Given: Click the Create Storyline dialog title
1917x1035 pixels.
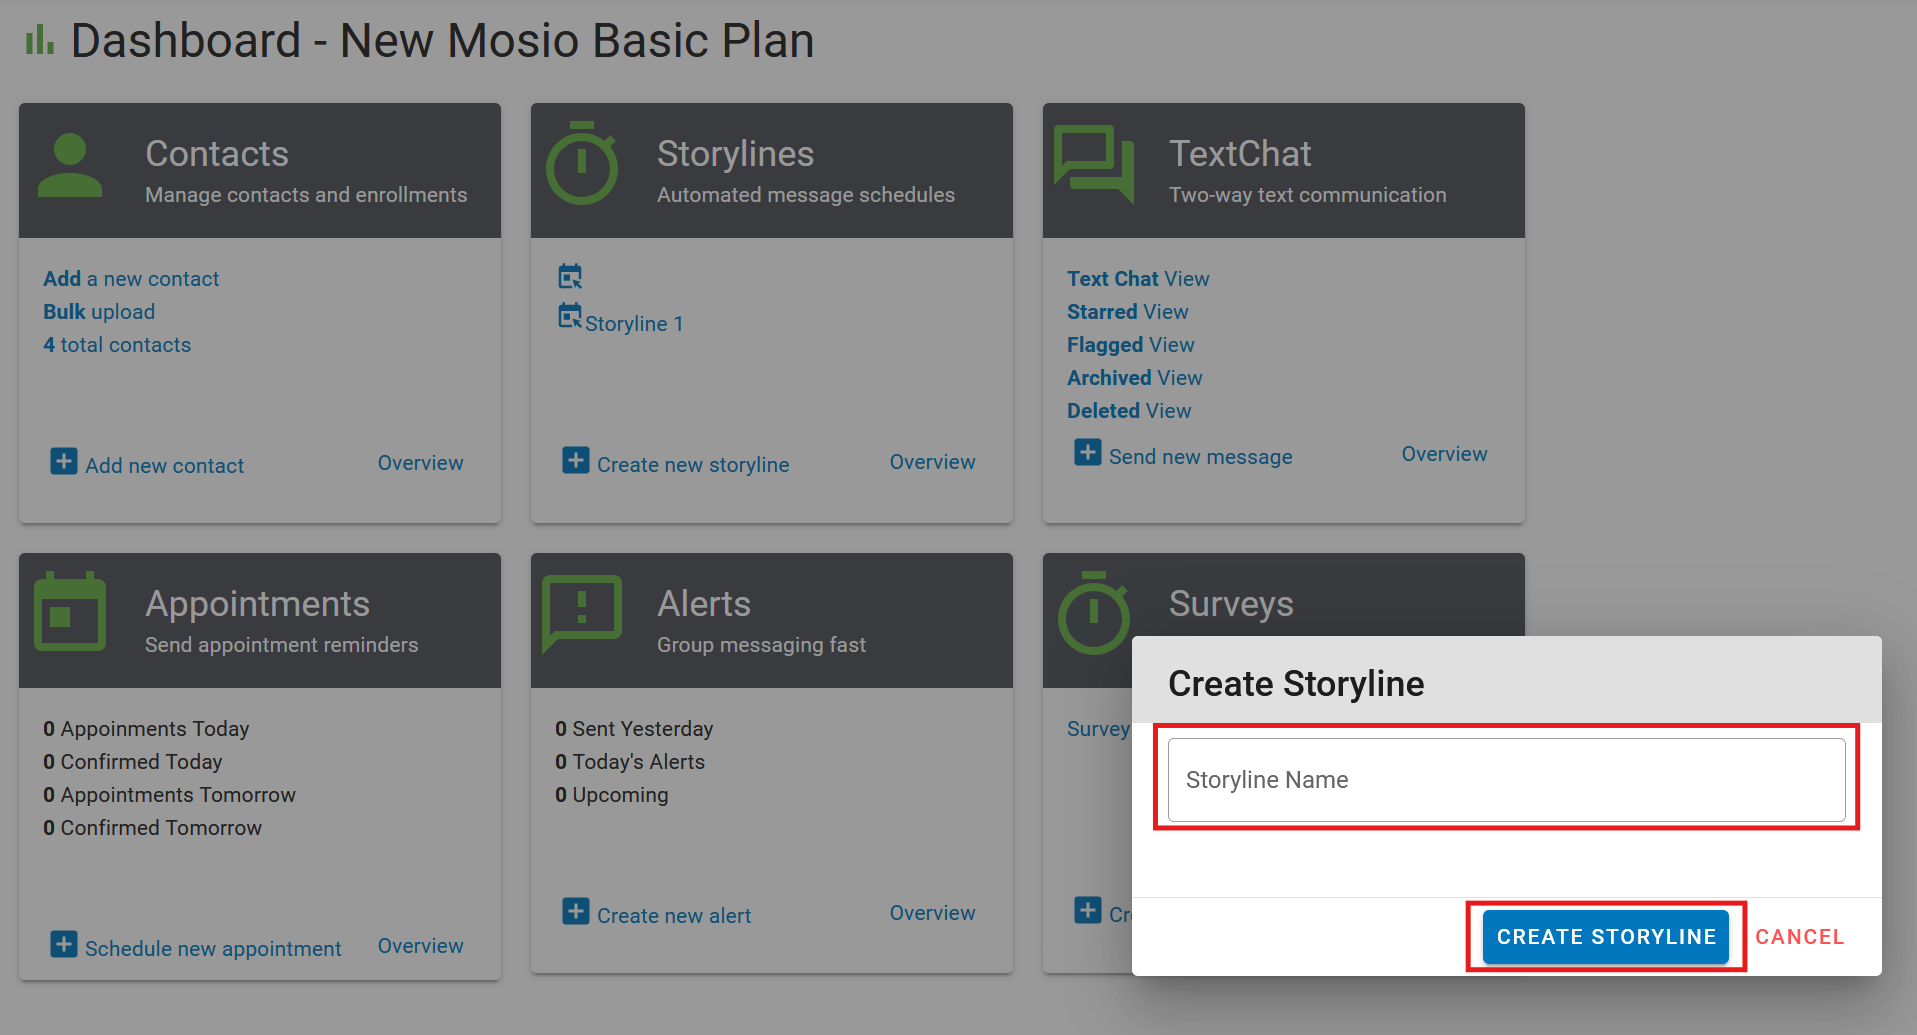Looking at the screenshot, I should point(1296,684).
